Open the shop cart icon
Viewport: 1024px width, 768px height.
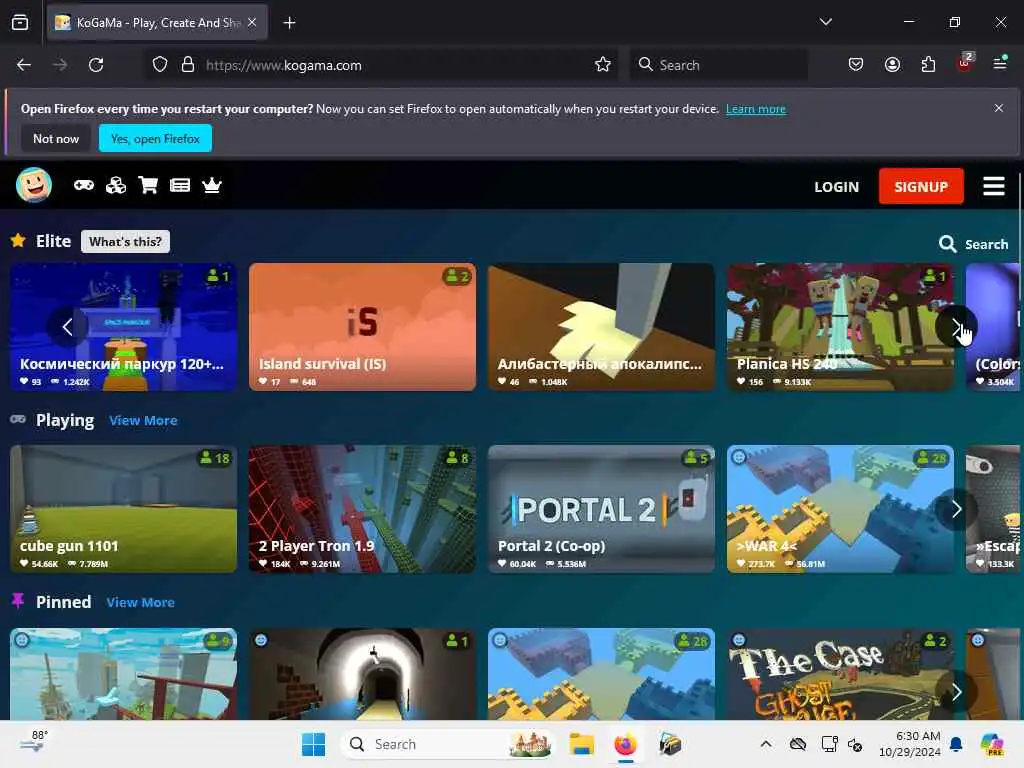[148, 185]
